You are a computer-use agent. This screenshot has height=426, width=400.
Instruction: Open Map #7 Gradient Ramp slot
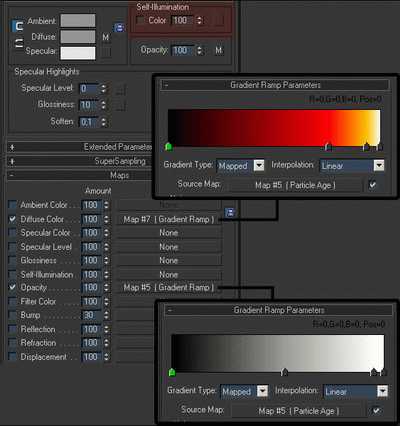[169, 219]
